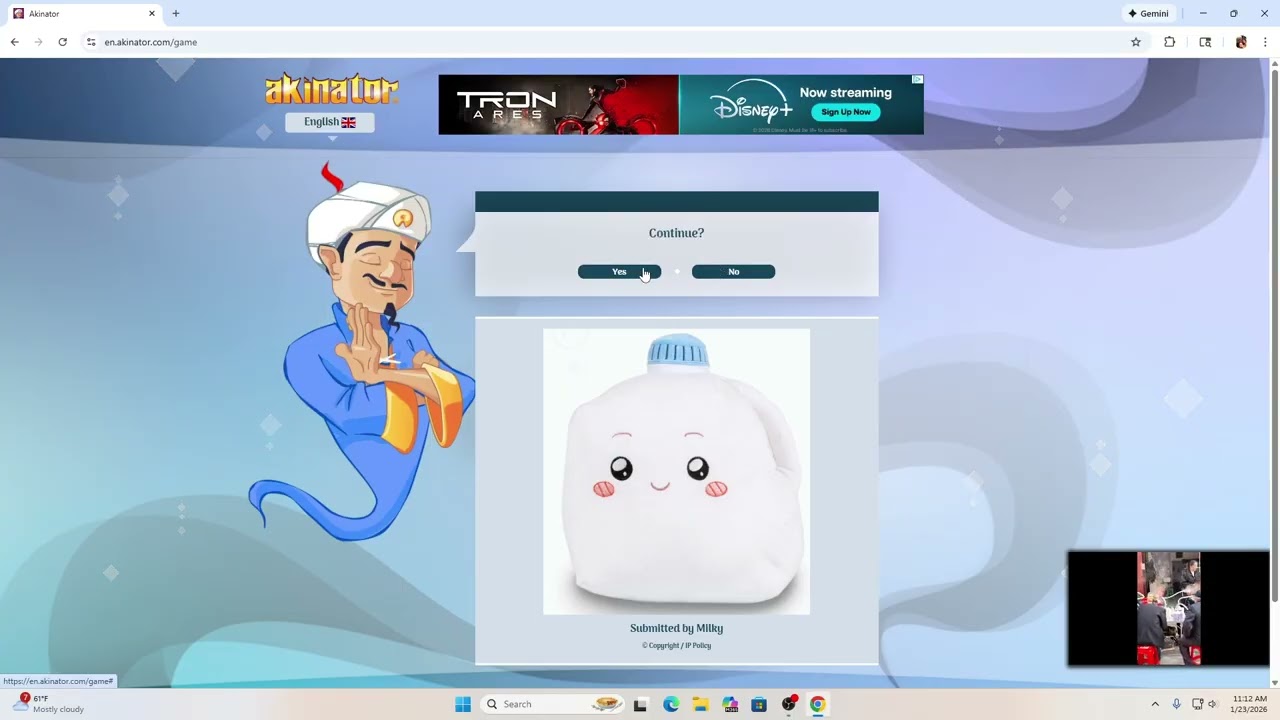Open Gemini in Chrome
The image size is (1280, 720).
click(x=1148, y=14)
